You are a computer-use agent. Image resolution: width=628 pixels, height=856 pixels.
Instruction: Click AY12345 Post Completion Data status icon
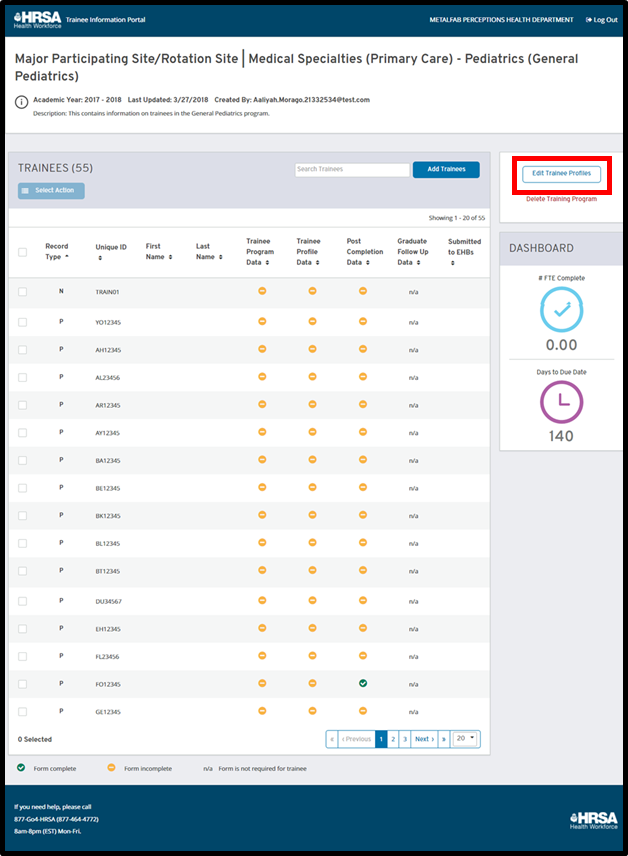click(363, 432)
